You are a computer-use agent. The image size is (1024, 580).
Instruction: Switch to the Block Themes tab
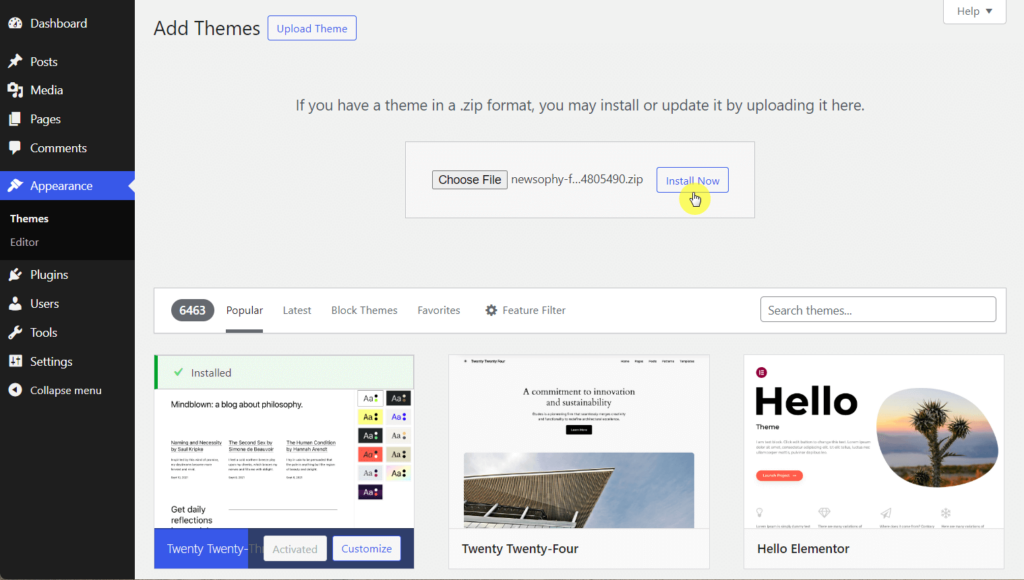pyautogui.click(x=364, y=310)
